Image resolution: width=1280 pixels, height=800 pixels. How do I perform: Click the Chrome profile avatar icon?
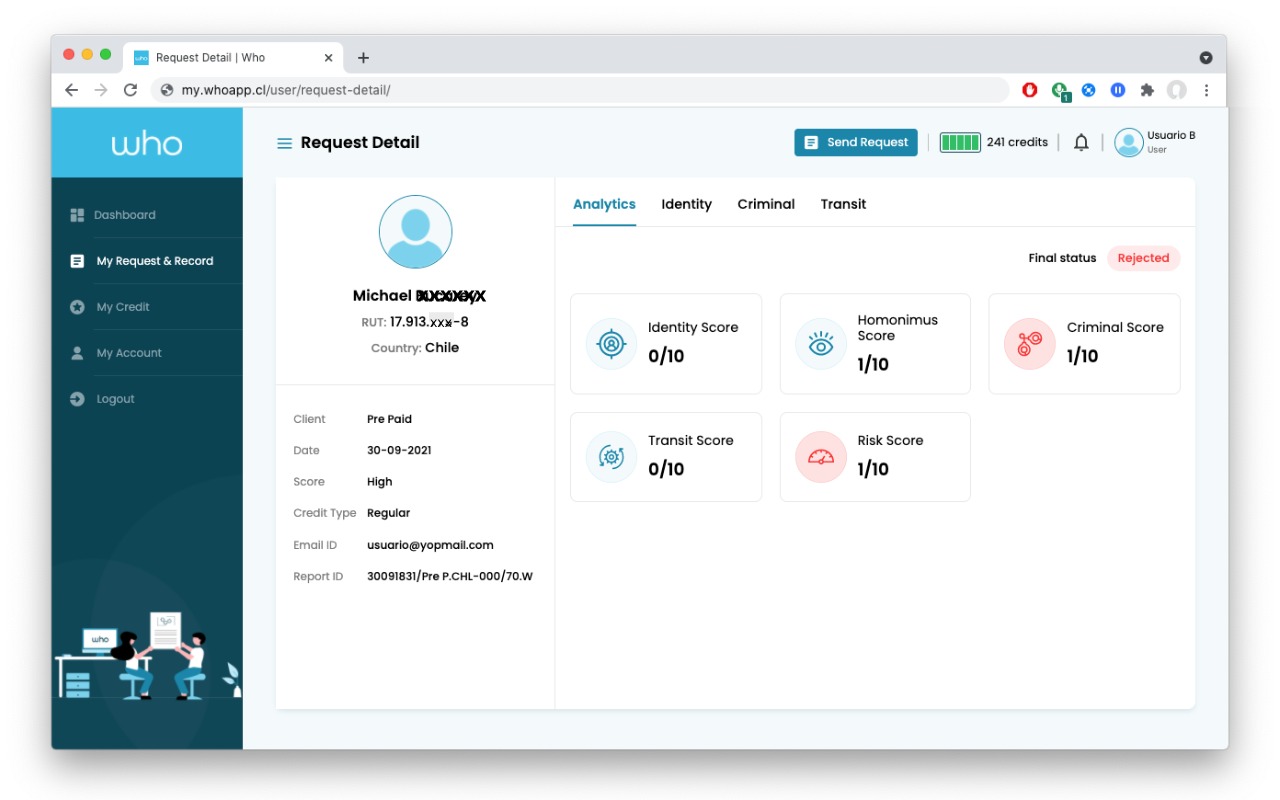(1177, 90)
